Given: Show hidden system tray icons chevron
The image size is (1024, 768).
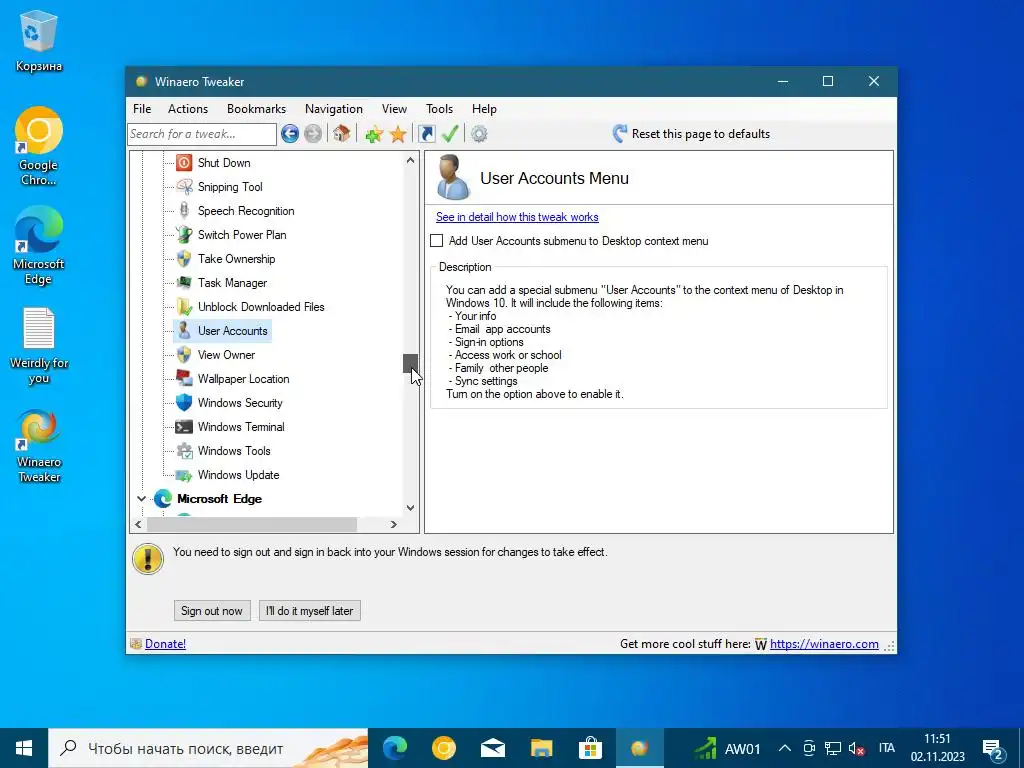Looking at the screenshot, I should pos(785,748).
